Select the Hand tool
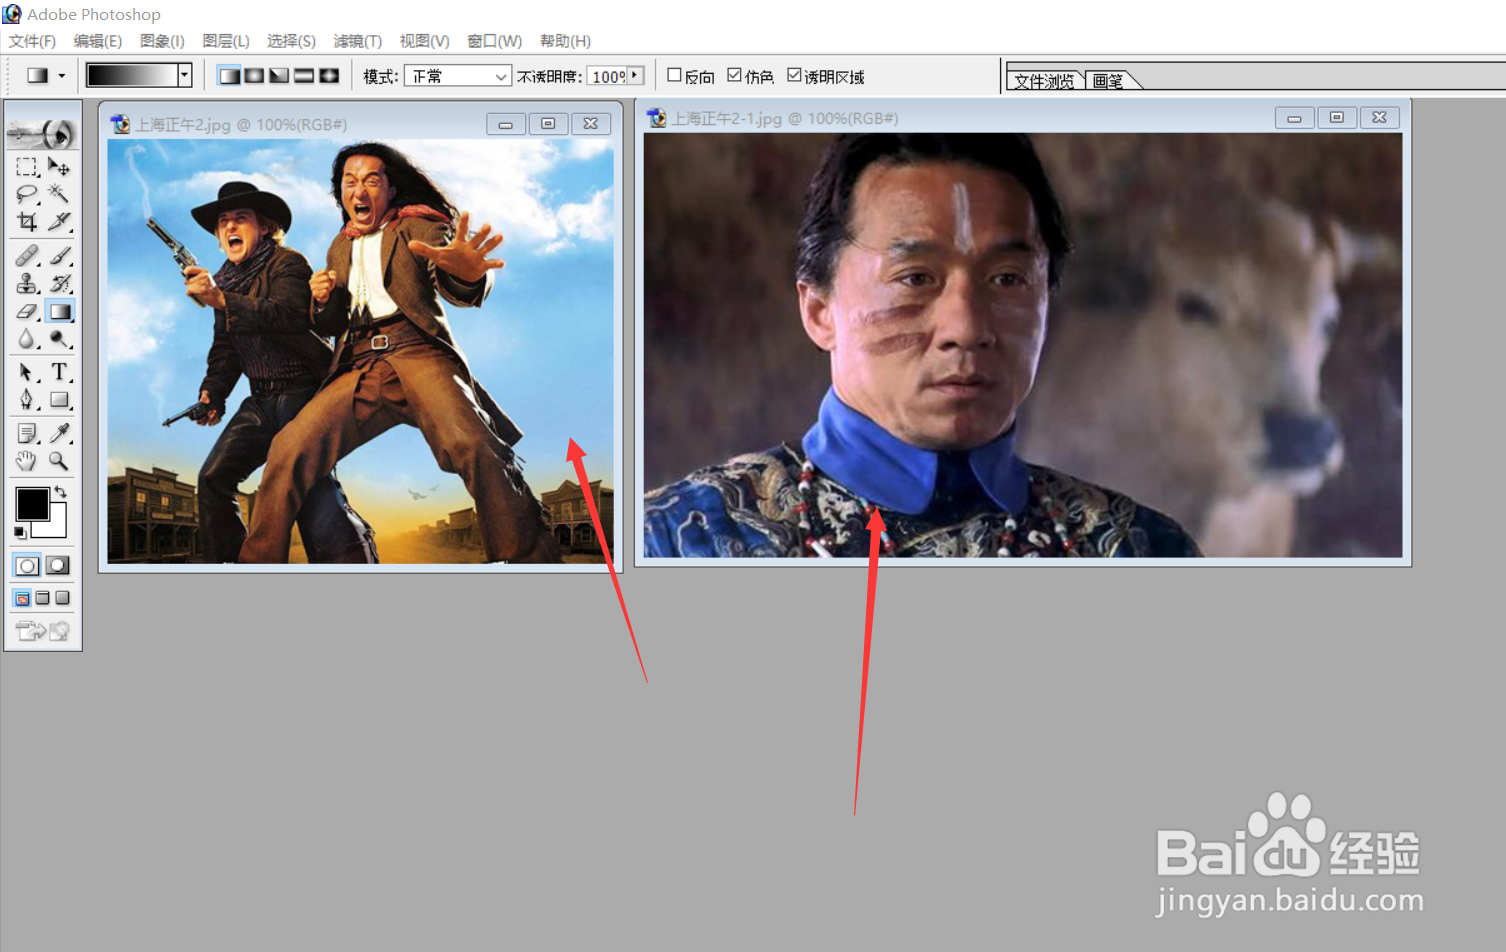Viewport: 1506px width, 952px height. [x=27, y=461]
